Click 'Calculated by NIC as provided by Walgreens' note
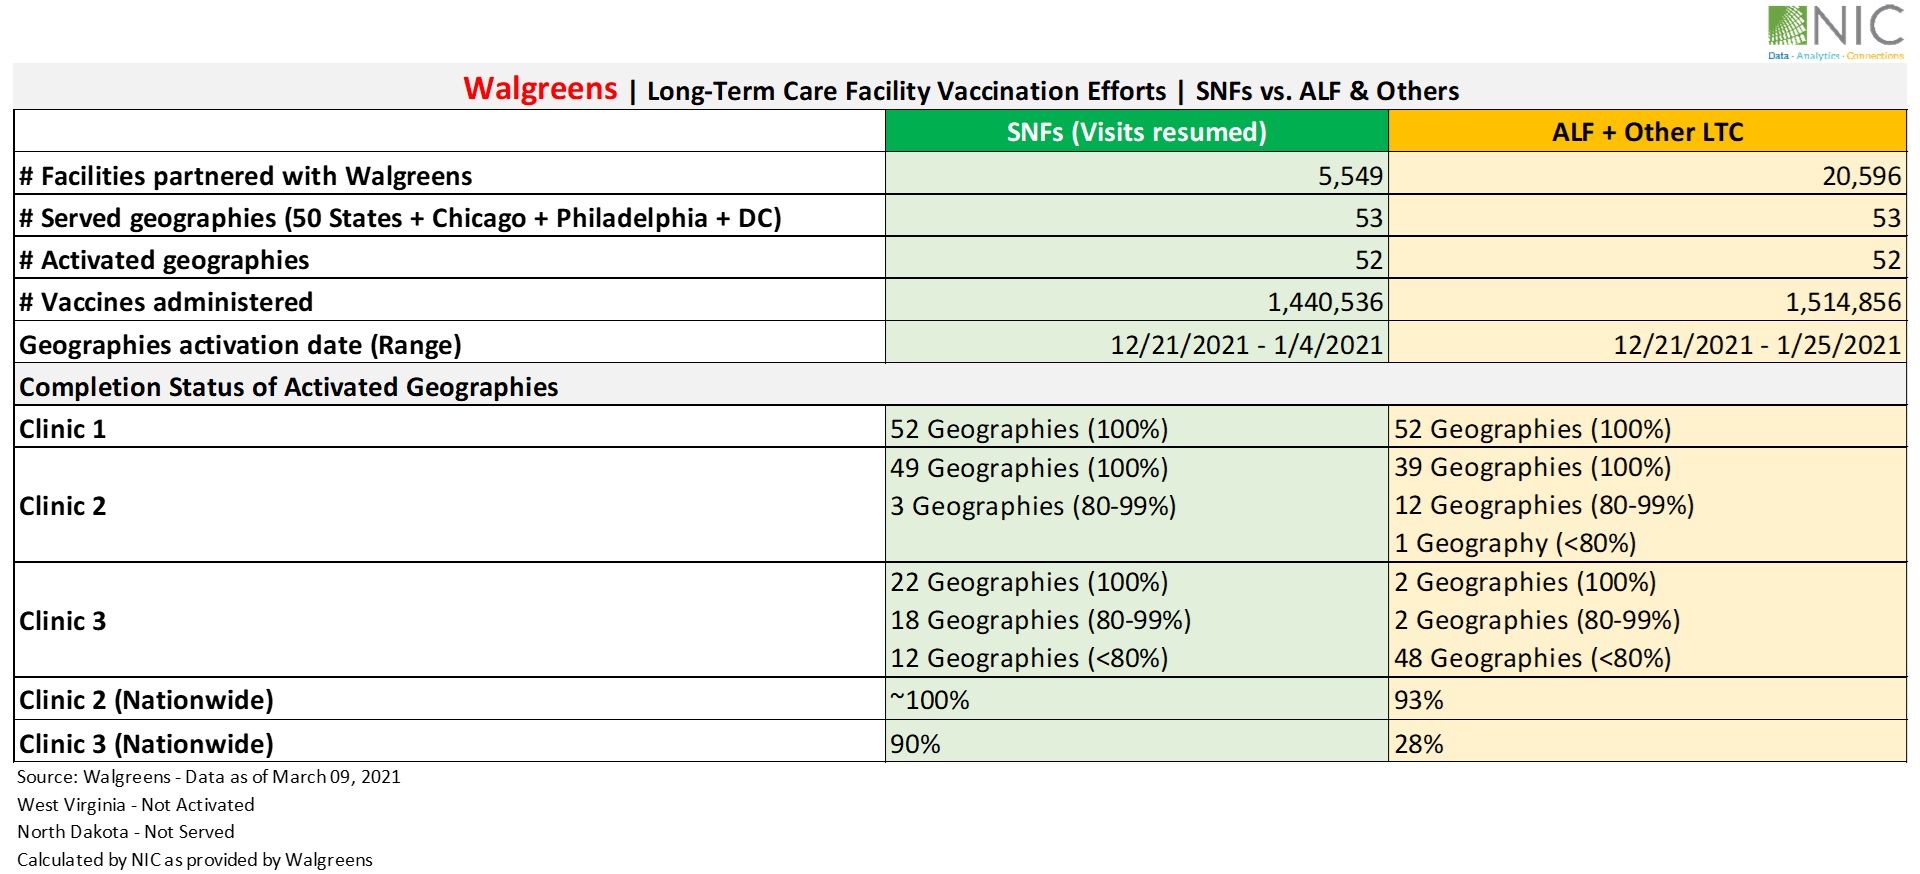Screen dimensions: 1920x874 pyautogui.click(x=195, y=860)
